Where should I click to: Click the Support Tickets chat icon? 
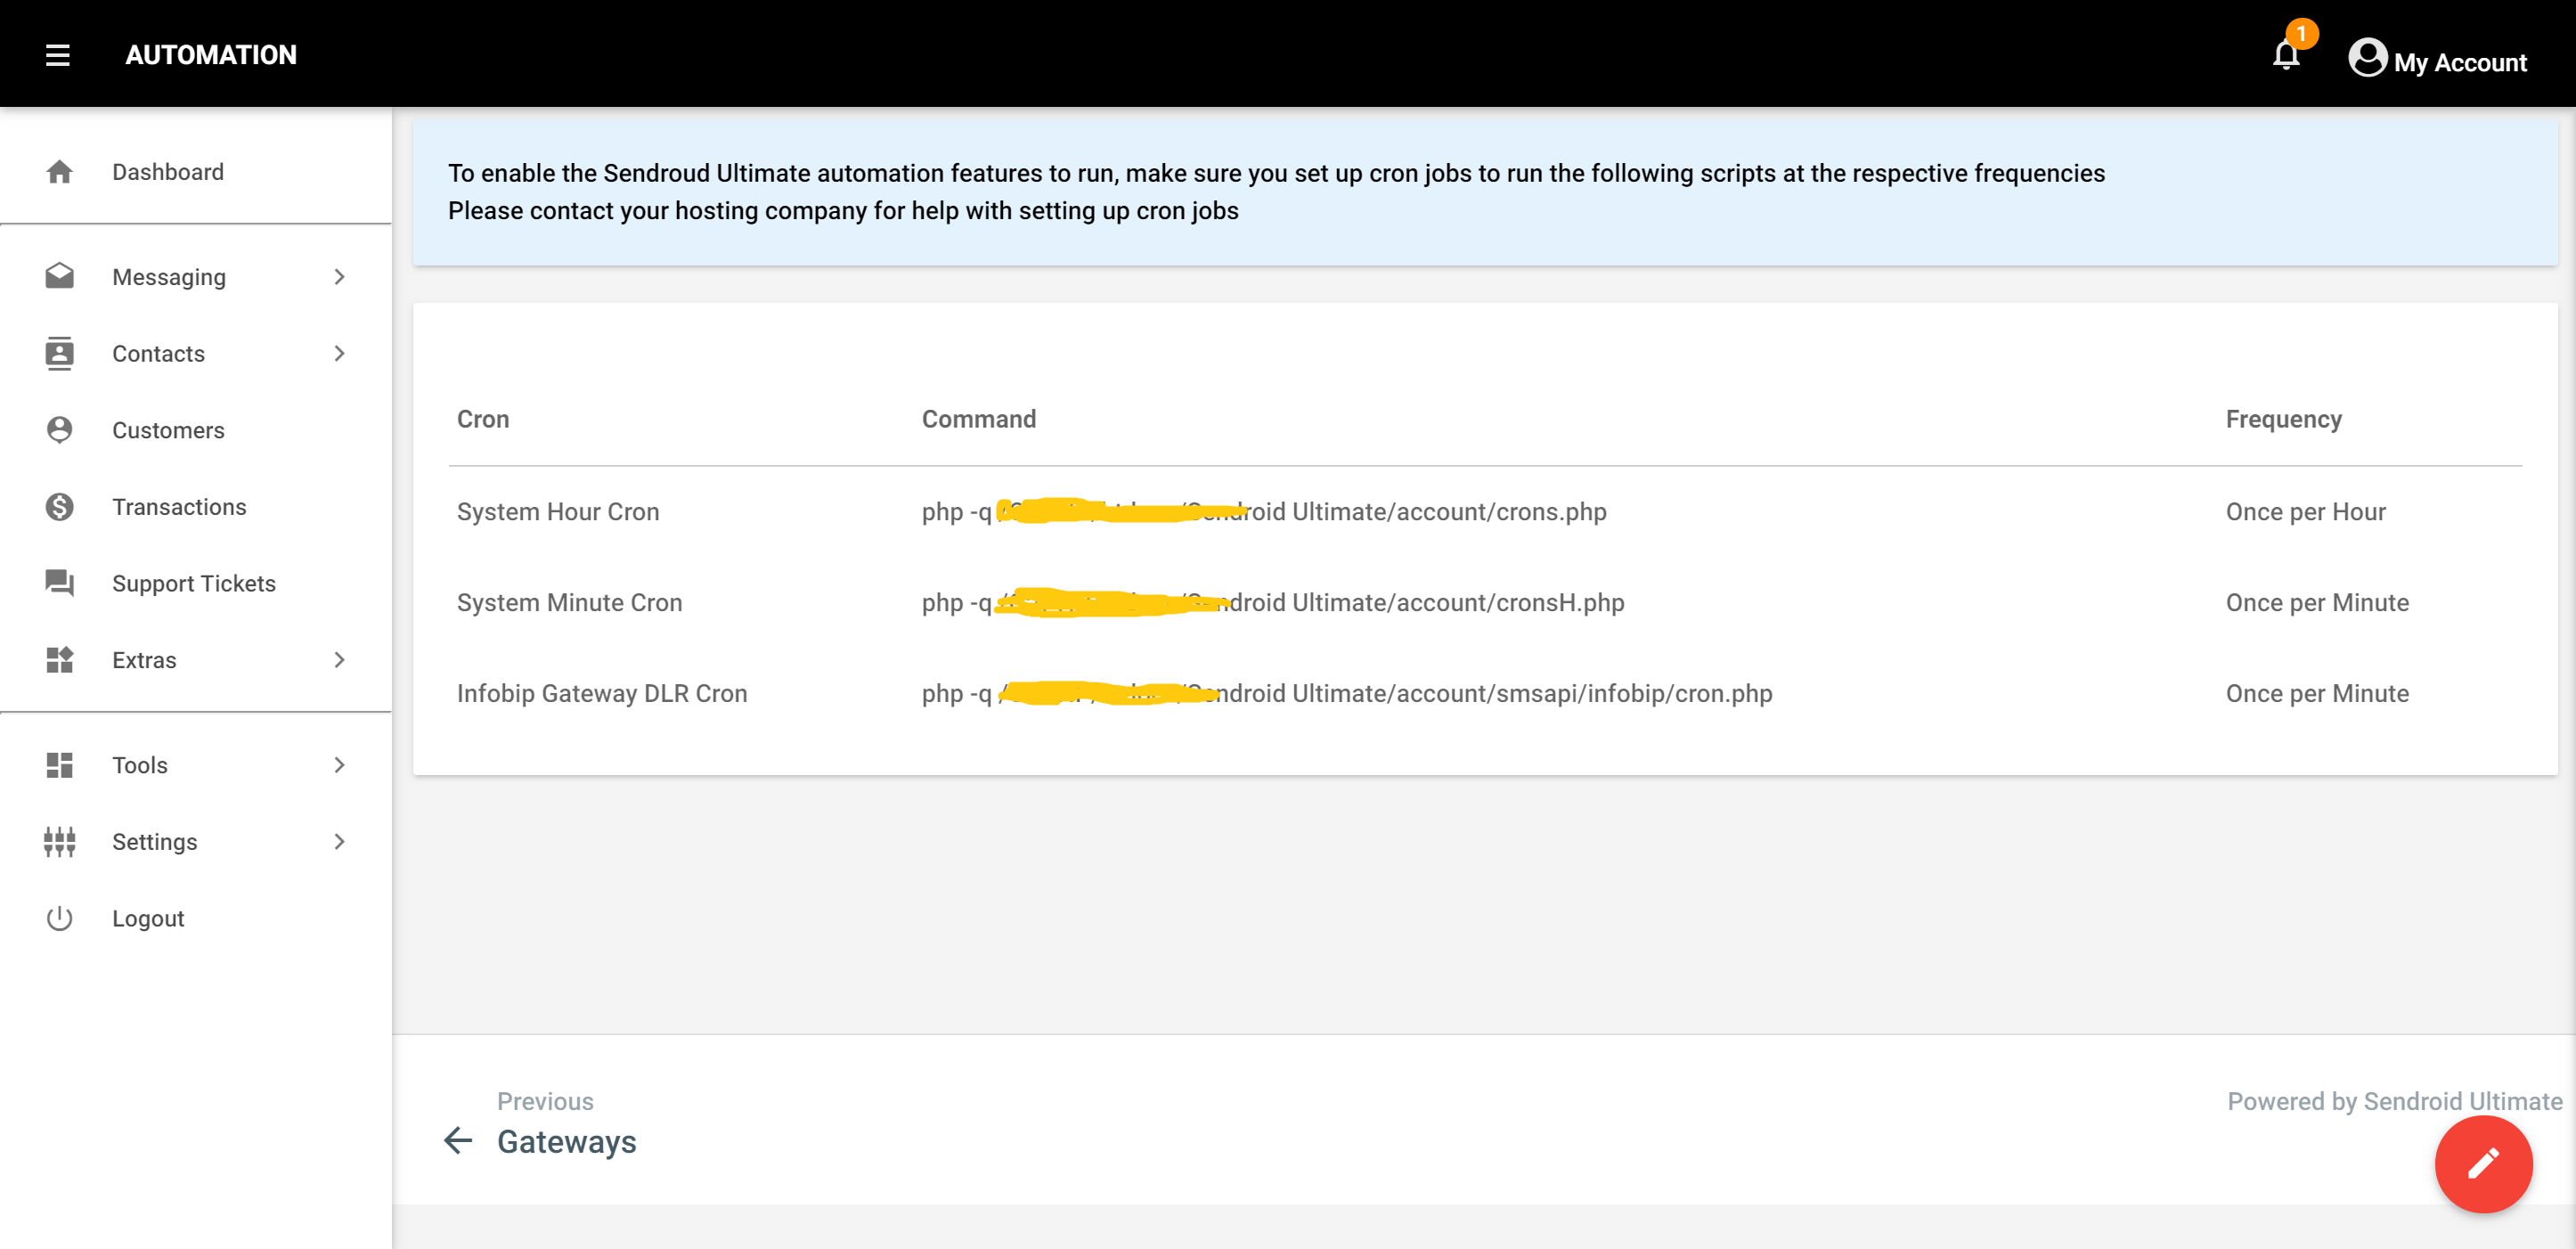pyautogui.click(x=59, y=583)
